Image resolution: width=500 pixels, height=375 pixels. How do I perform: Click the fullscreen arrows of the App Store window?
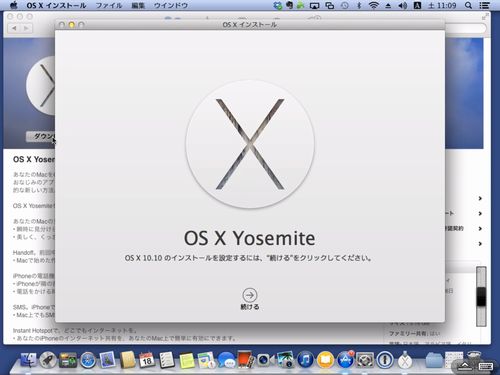pyautogui.click(x=485, y=16)
